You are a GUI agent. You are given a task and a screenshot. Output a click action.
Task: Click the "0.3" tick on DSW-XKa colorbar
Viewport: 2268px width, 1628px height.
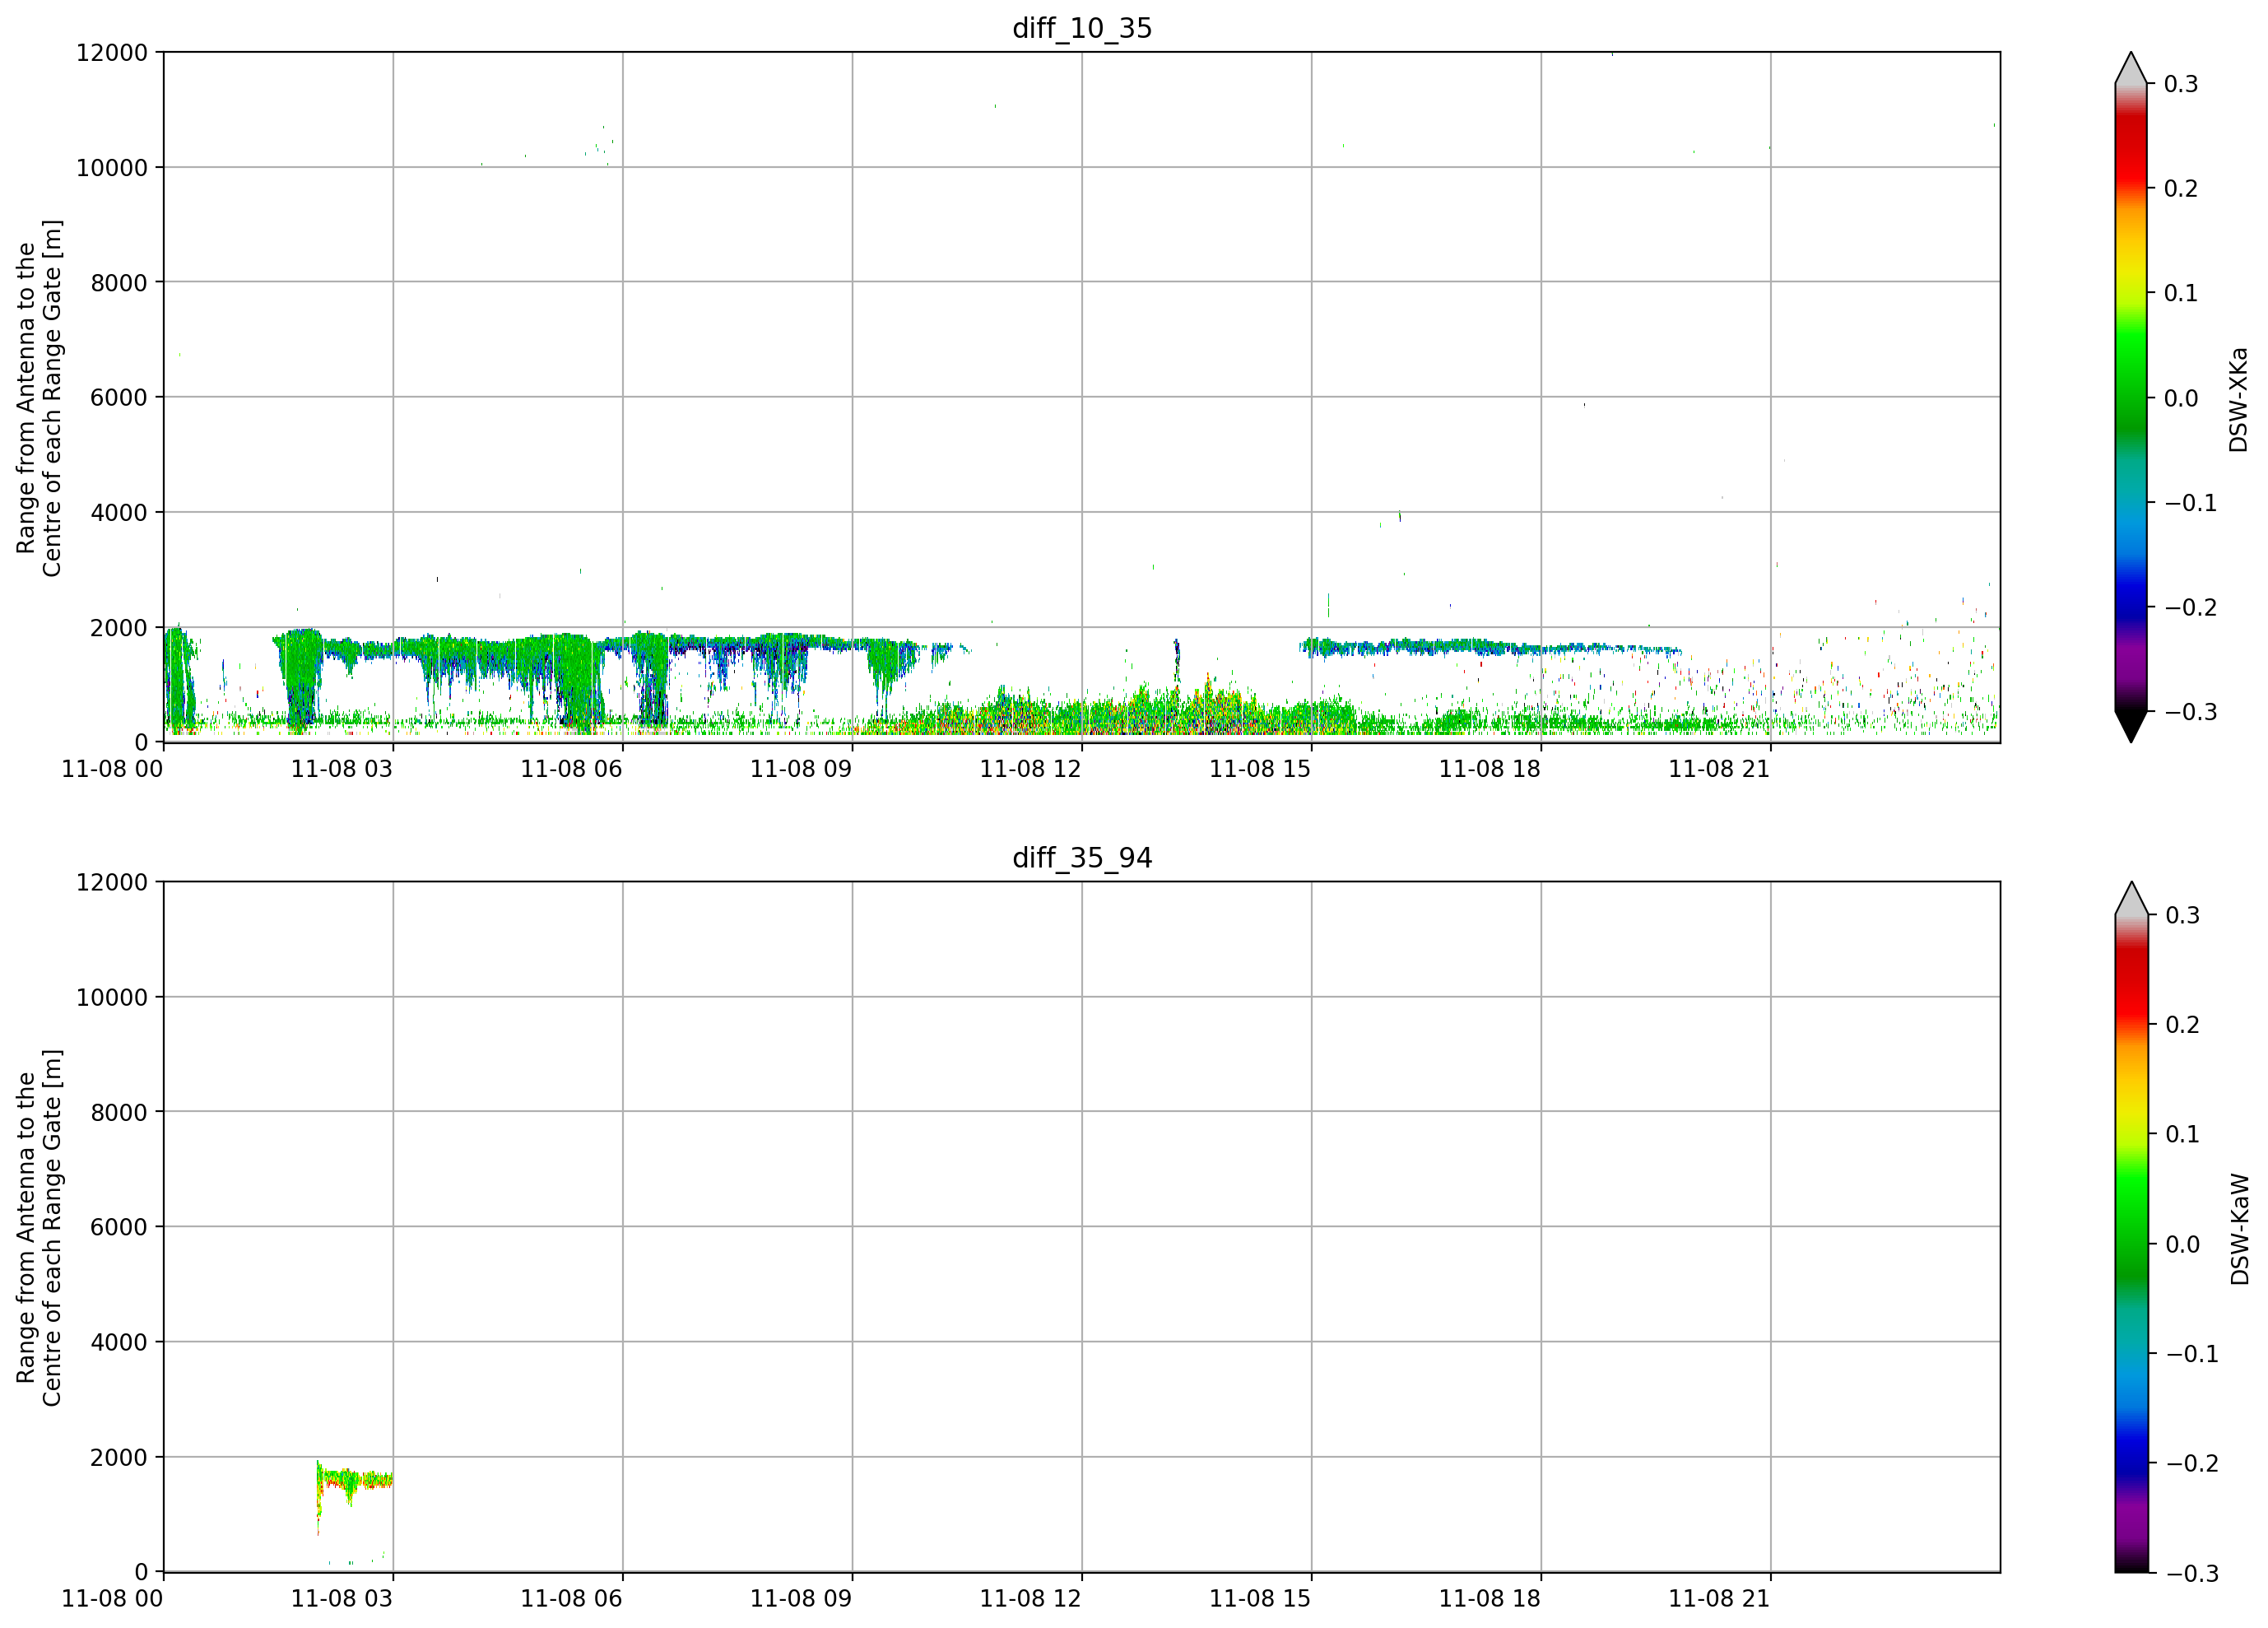2181,84
